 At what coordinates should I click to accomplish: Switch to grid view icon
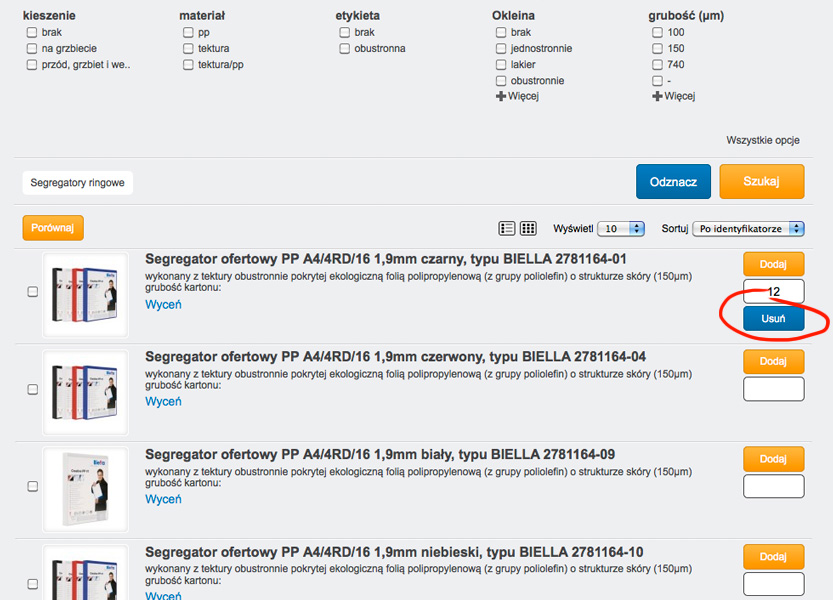point(528,229)
